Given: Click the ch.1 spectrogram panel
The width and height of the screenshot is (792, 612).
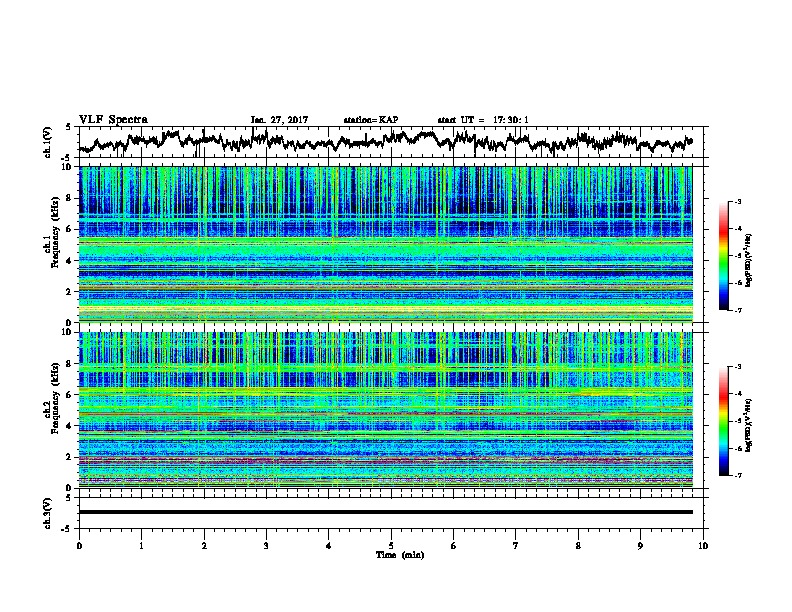Looking at the screenshot, I should pyautogui.click(x=385, y=244).
